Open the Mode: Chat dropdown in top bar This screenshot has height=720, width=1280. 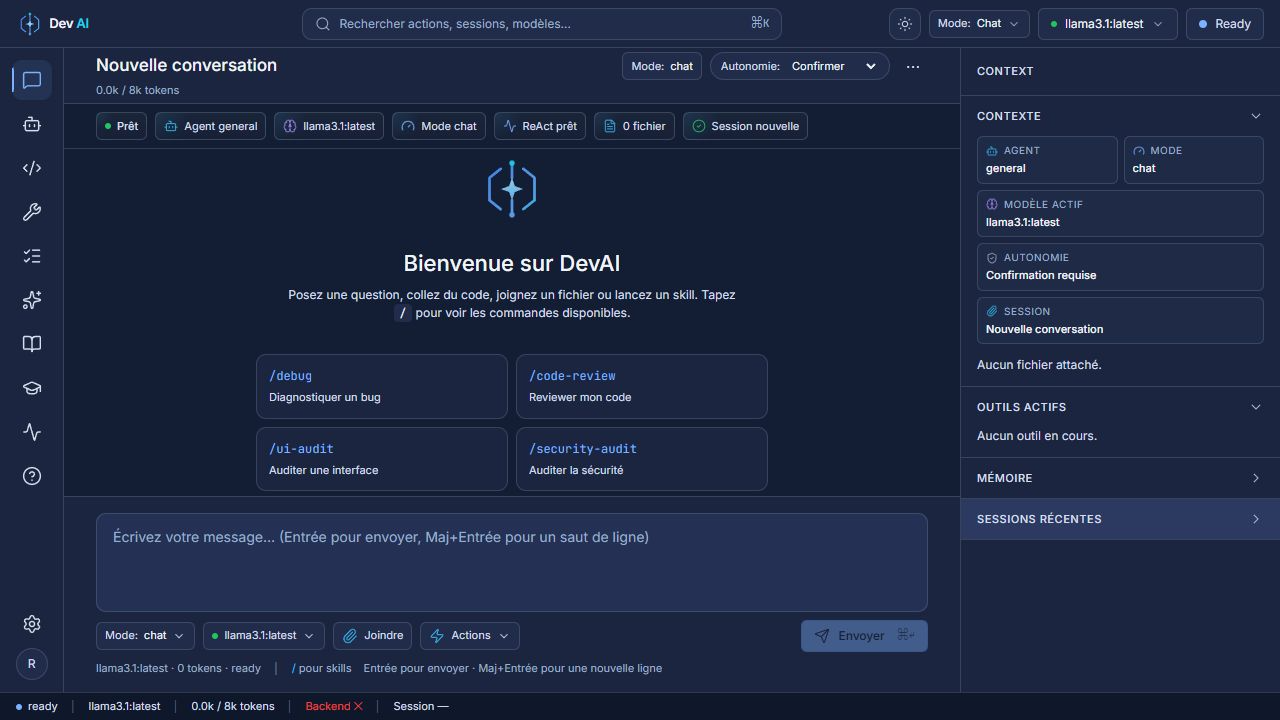tap(979, 24)
